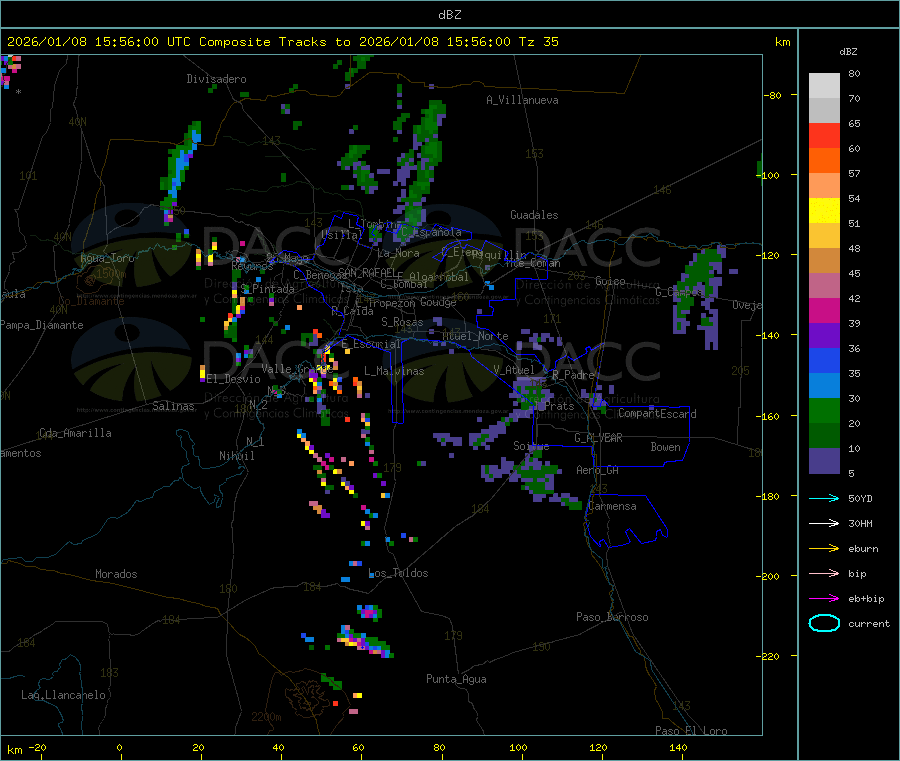Viewport: 900px width, 761px height.
Task: Click the blue echo band northwest of Agua_Toro
Action: pyautogui.click(x=181, y=166)
